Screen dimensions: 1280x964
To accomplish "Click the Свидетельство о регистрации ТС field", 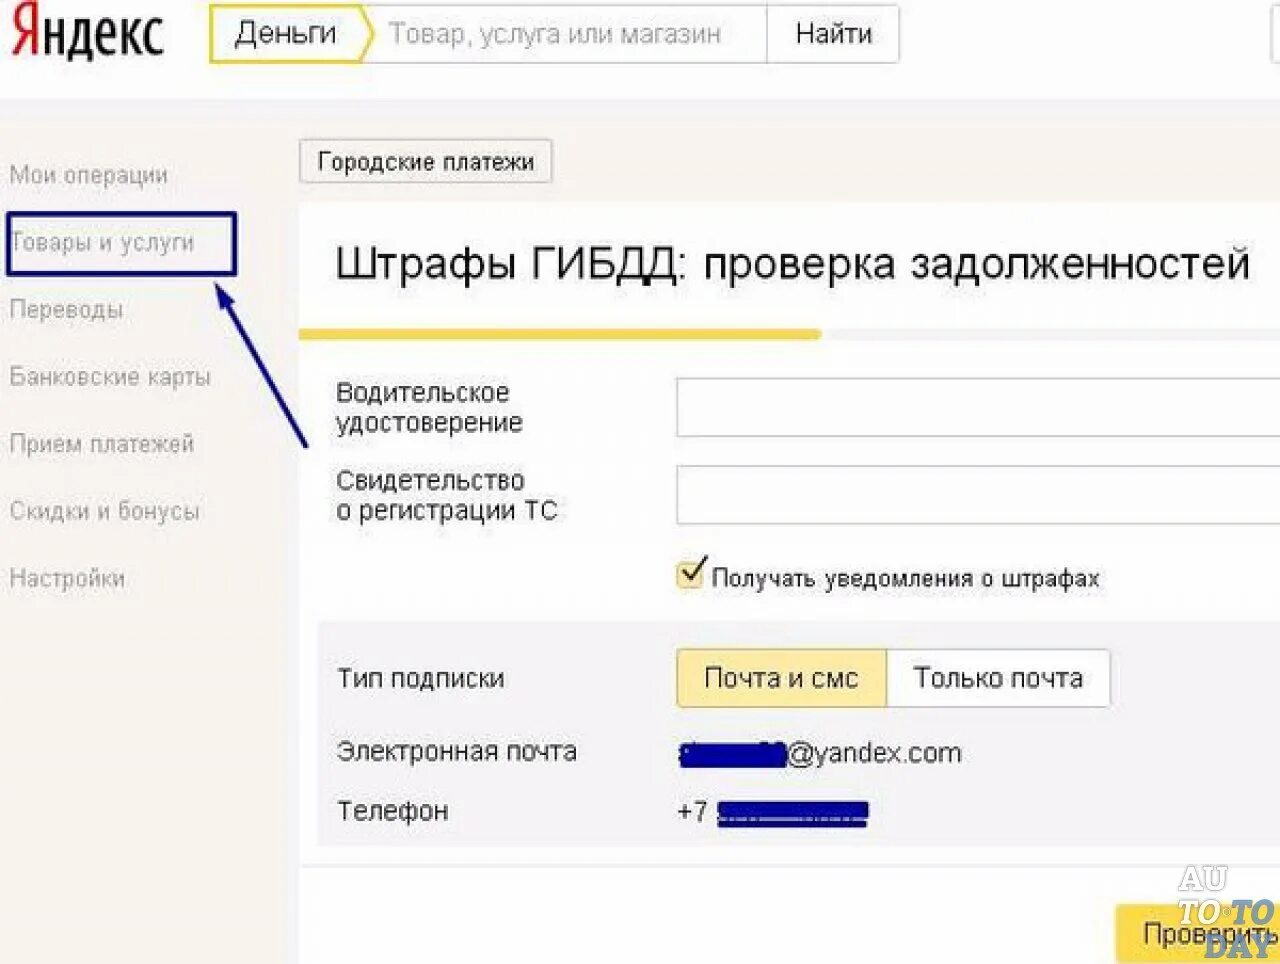I will click(978, 495).
